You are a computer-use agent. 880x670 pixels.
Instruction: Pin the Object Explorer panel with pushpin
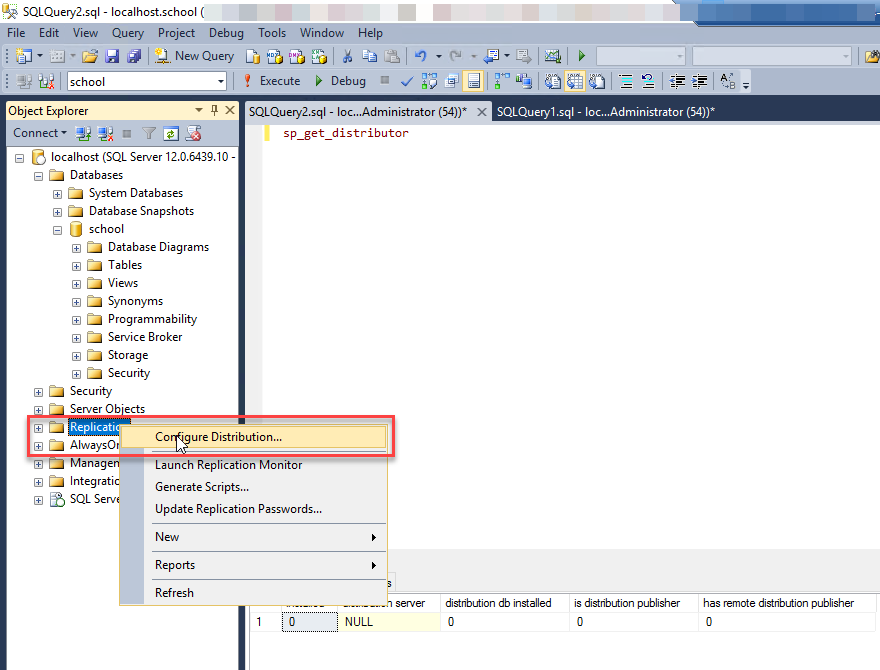[214, 111]
